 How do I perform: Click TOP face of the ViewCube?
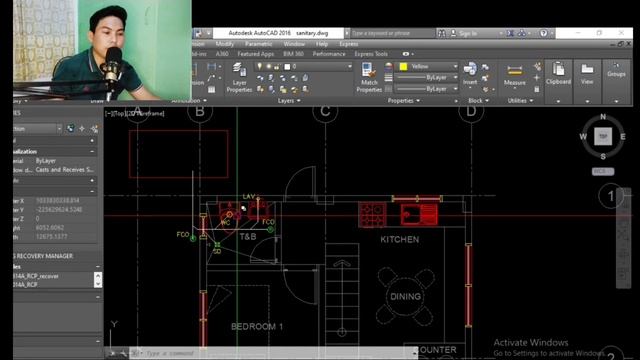(603, 136)
